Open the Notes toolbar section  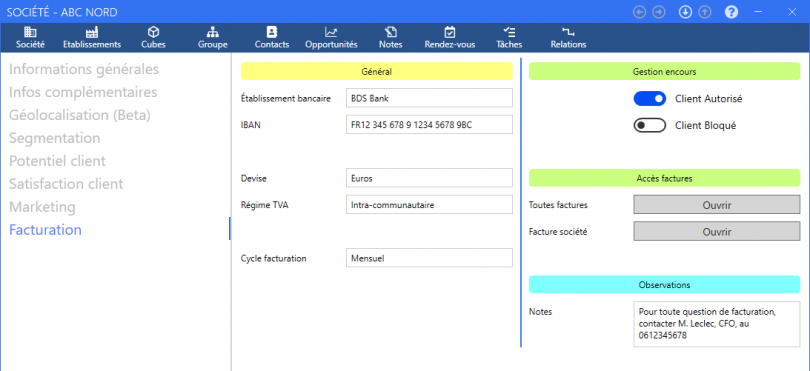pos(391,38)
